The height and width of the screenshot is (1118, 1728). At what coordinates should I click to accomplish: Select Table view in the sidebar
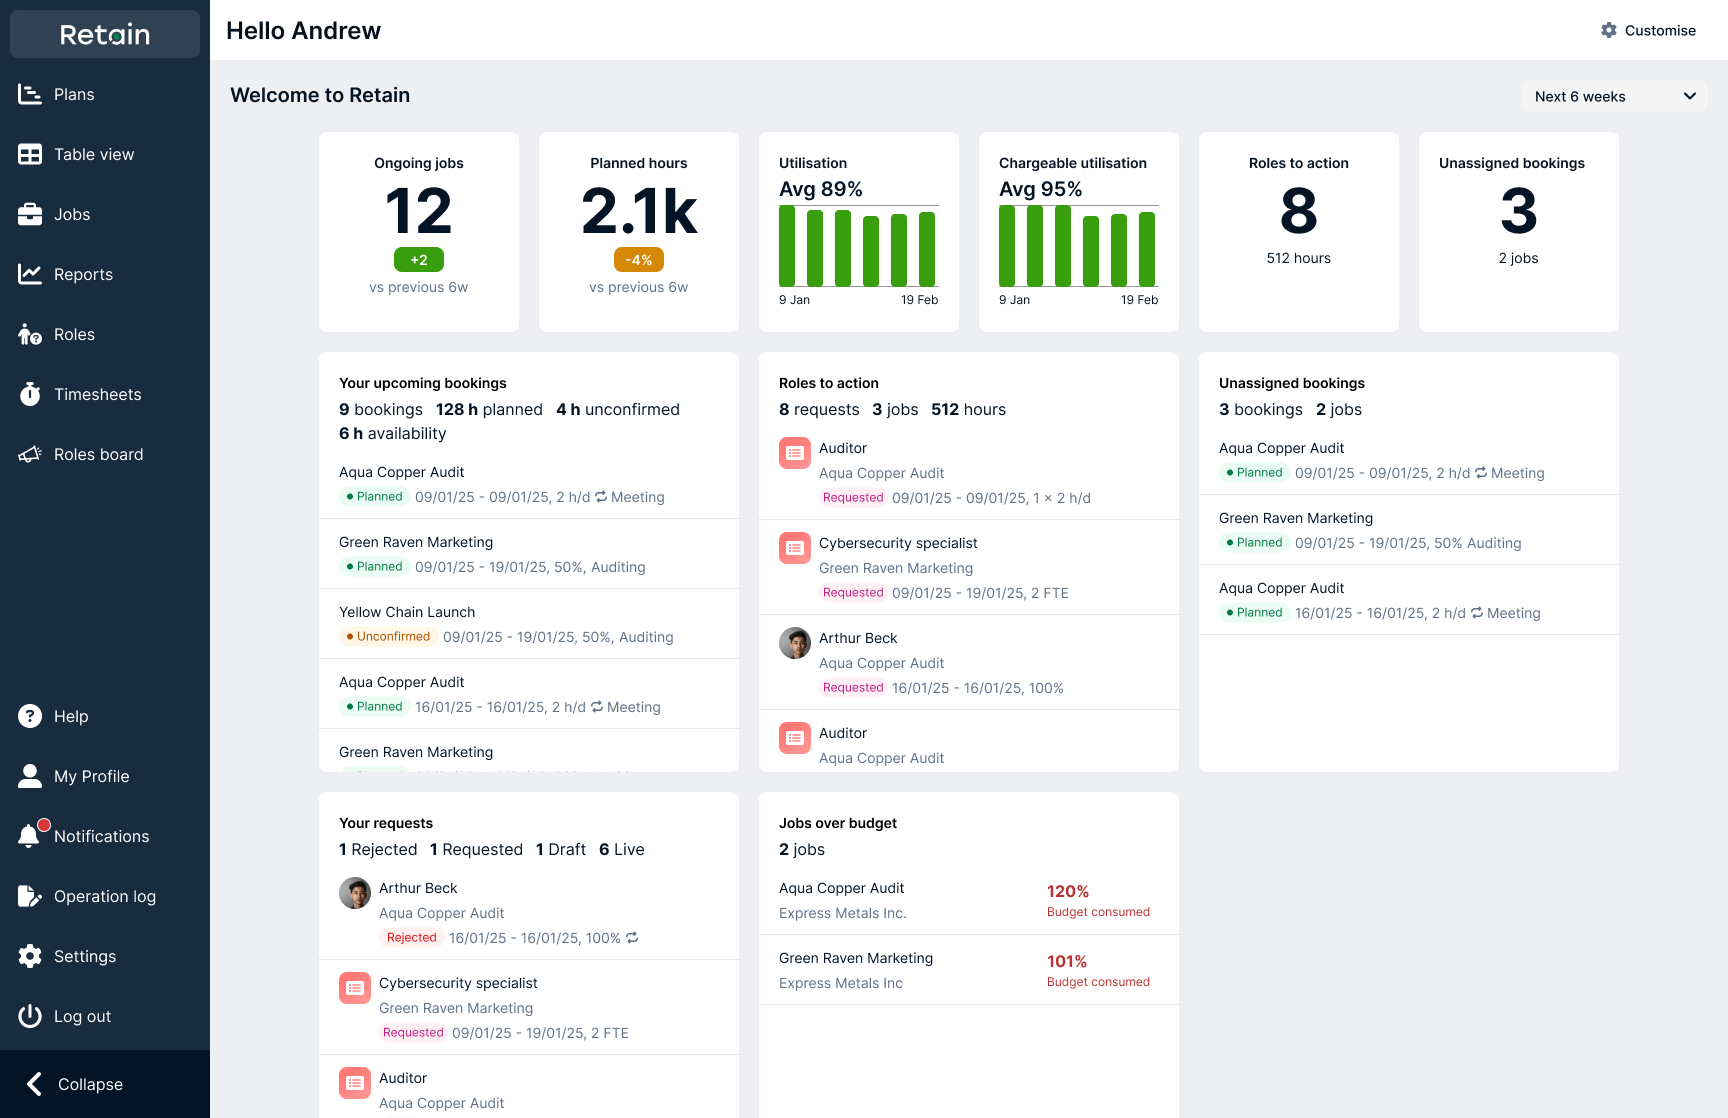[x=93, y=154]
